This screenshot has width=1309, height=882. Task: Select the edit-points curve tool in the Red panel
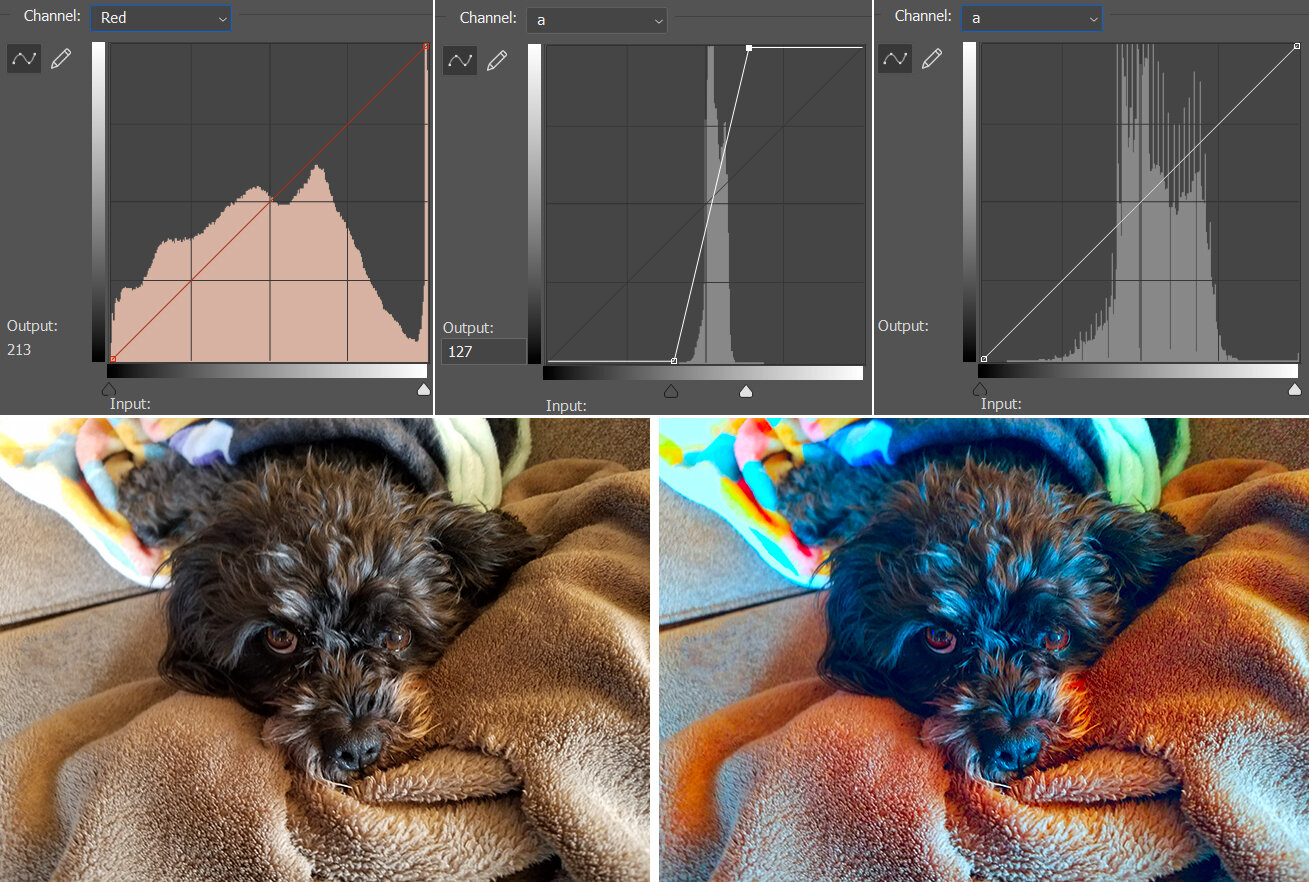pos(24,59)
